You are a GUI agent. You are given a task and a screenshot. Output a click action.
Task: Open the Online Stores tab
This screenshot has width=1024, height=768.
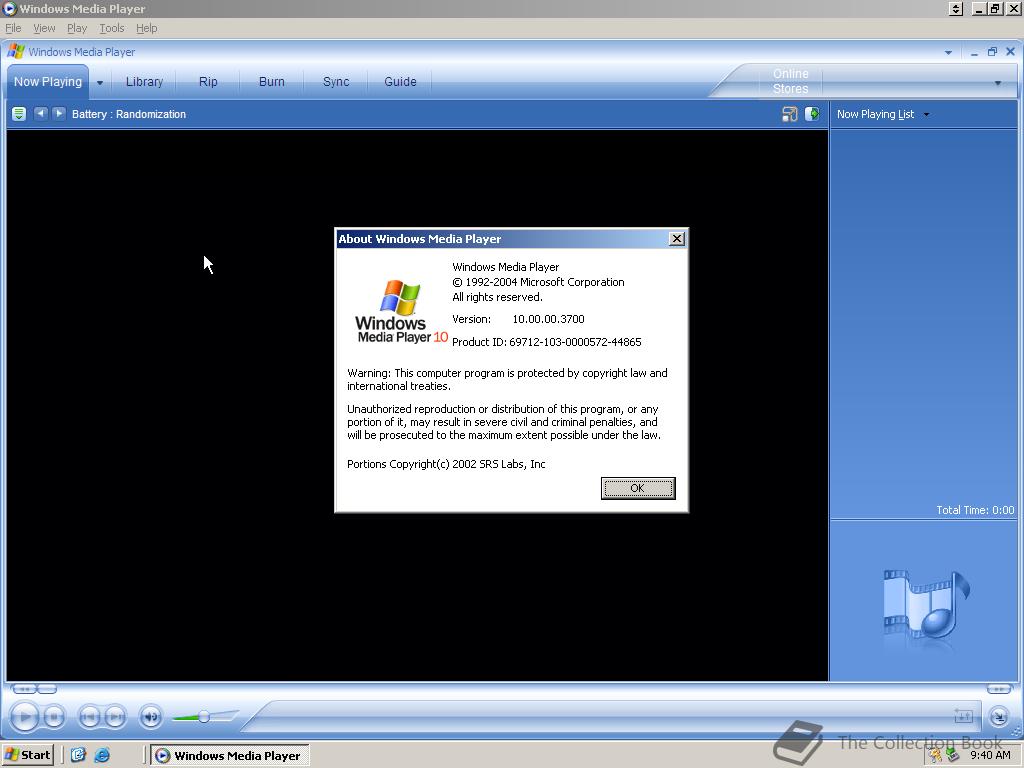[x=790, y=81]
